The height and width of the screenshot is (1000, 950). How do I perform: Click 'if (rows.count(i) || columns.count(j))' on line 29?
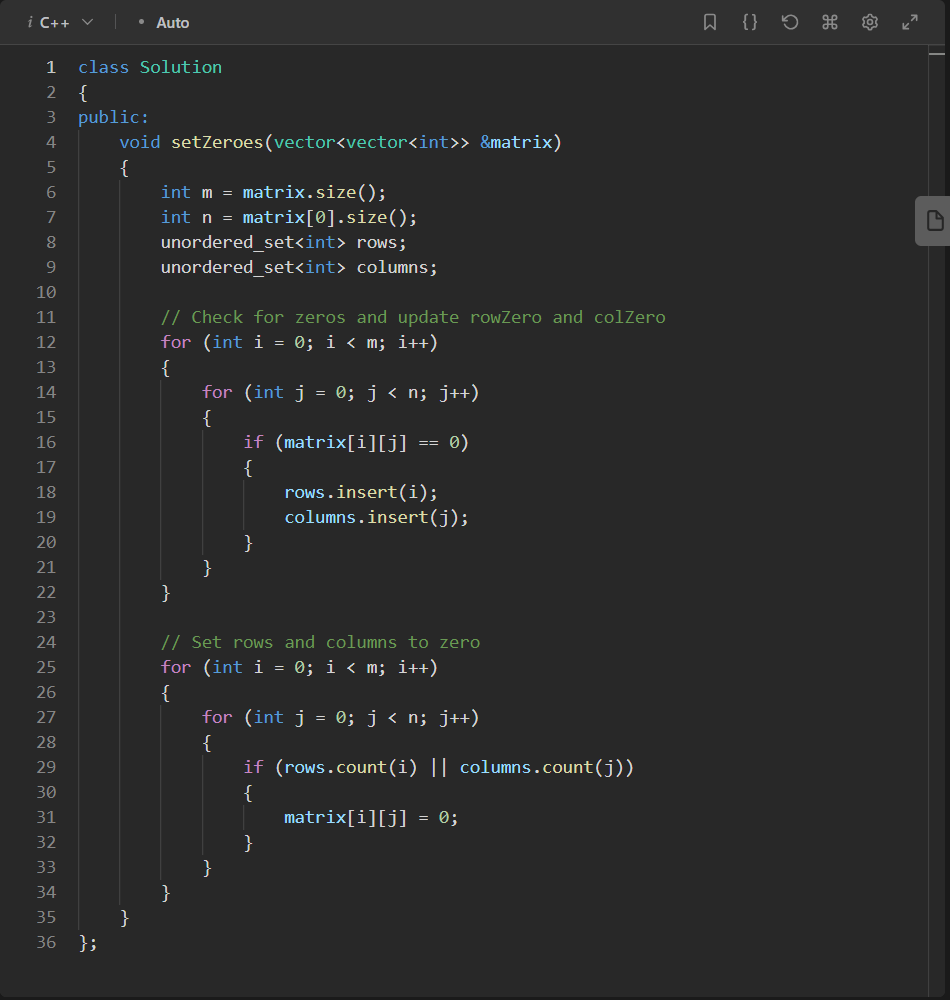438,767
